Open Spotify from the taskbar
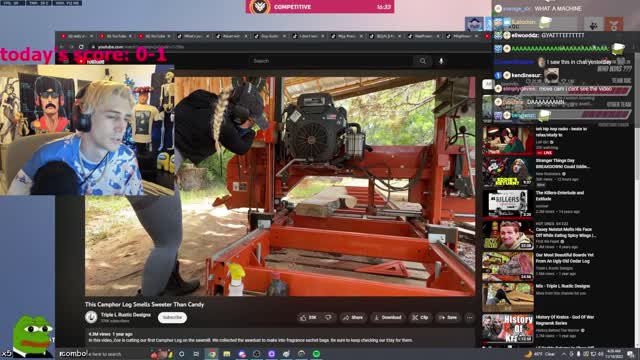640x360 pixels. click(316, 354)
